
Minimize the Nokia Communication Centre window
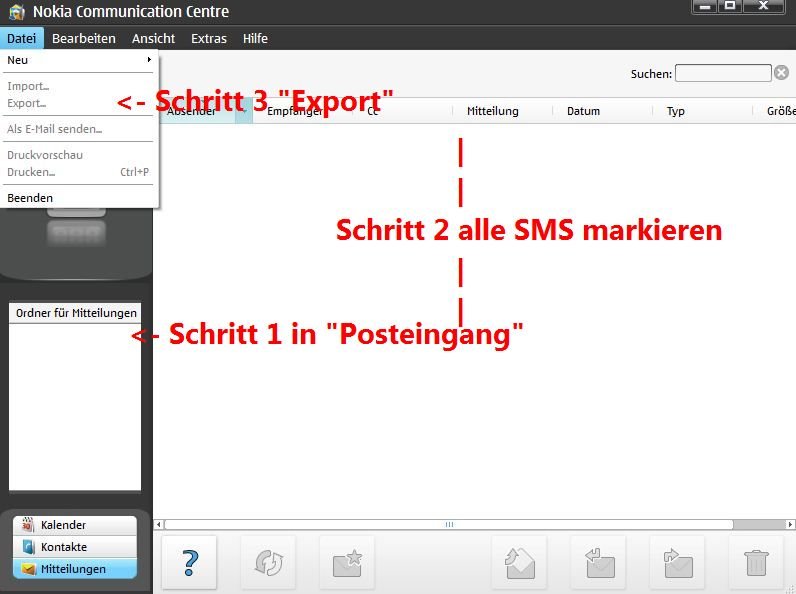point(705,6)
